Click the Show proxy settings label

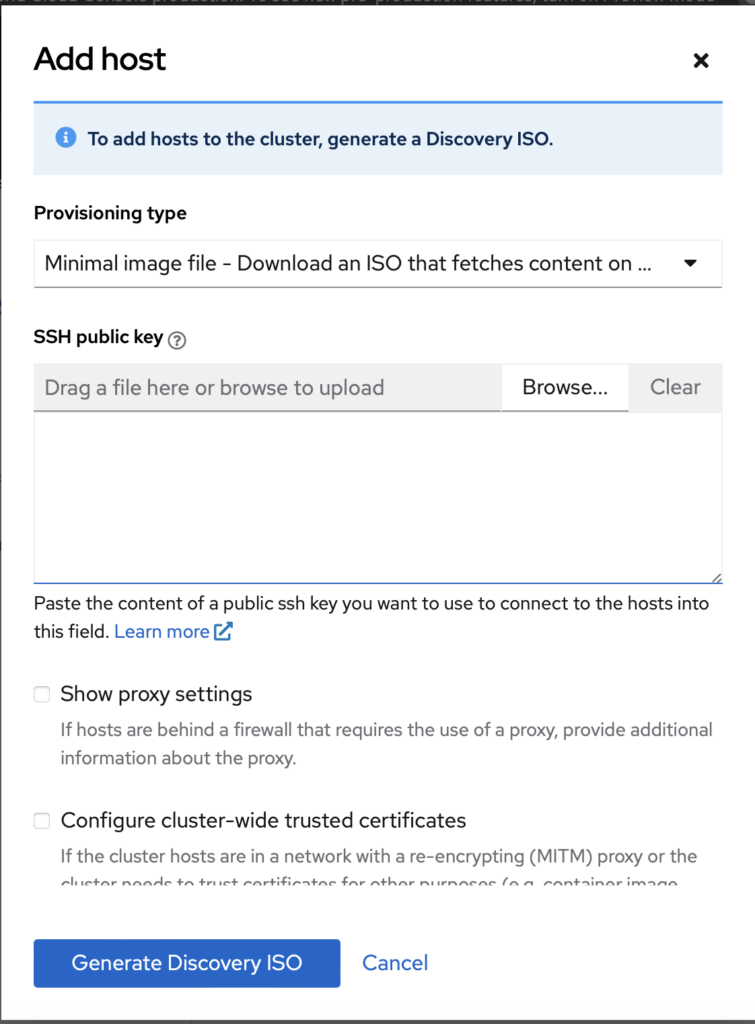156,694
